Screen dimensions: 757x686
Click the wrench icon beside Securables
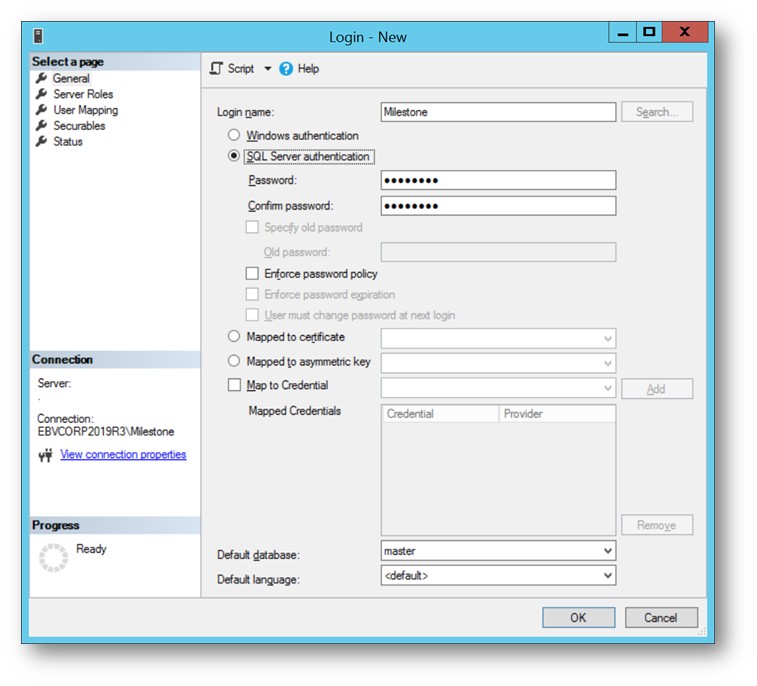point(41,126)
